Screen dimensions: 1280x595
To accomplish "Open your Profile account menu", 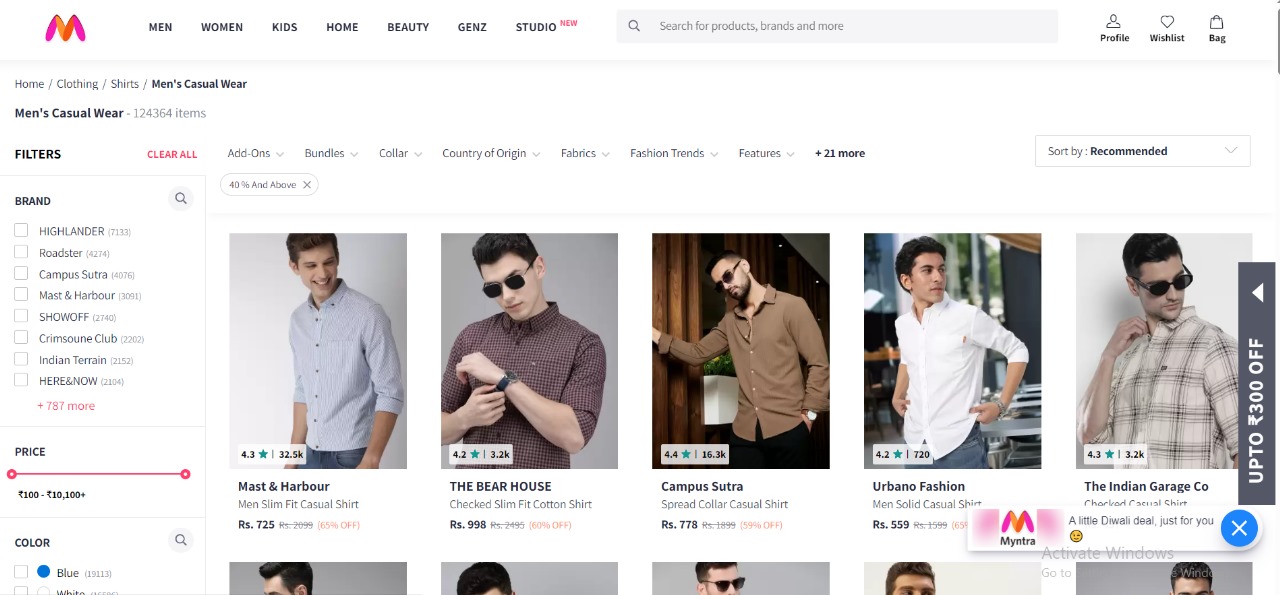I will pyautogui.click(x=1113, y=27).
